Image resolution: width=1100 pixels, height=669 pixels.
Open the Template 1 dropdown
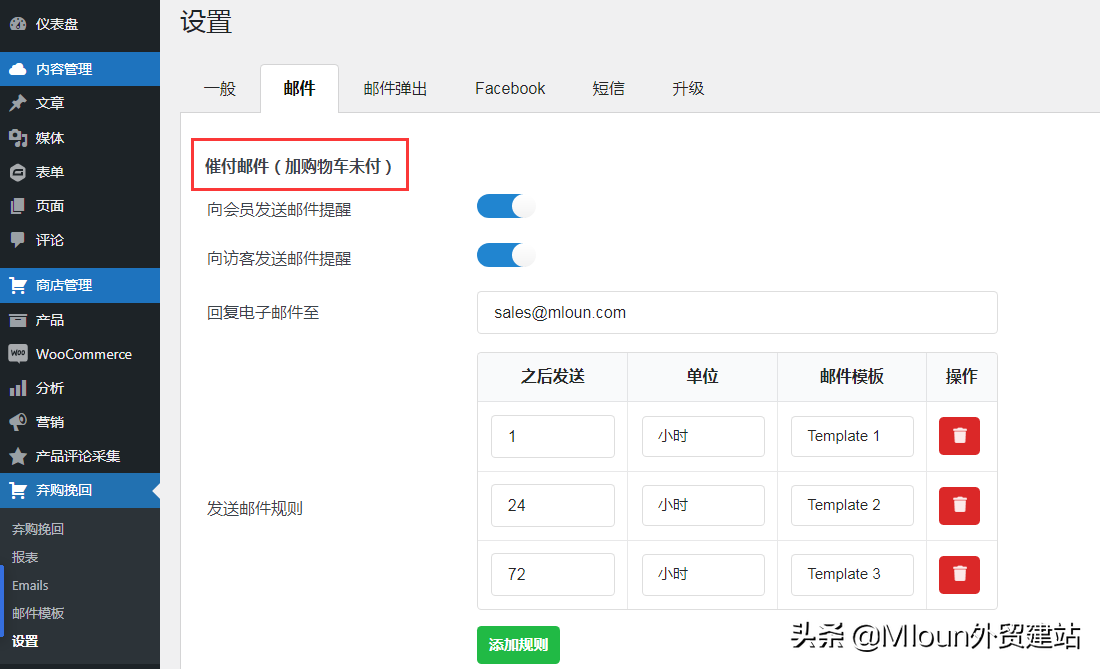tap(852, 436)
